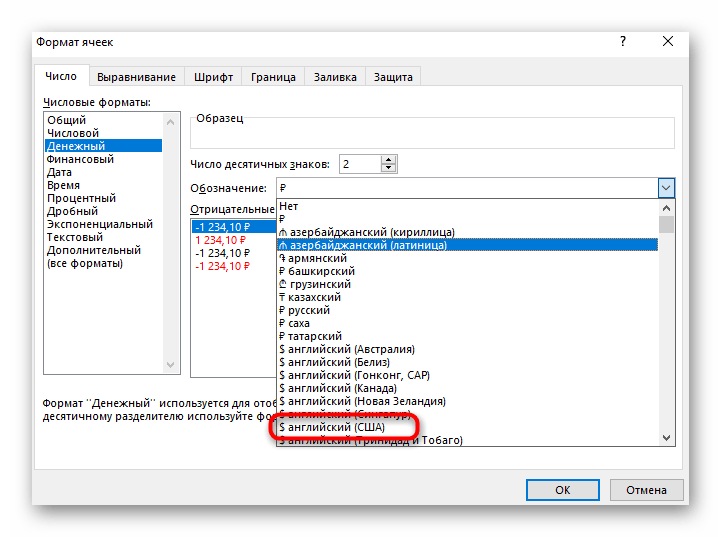Viewport: 721px width, 537px height.
Task: Choose азербайджанский (кириллица) option
Action: click(x=467, y=232)
